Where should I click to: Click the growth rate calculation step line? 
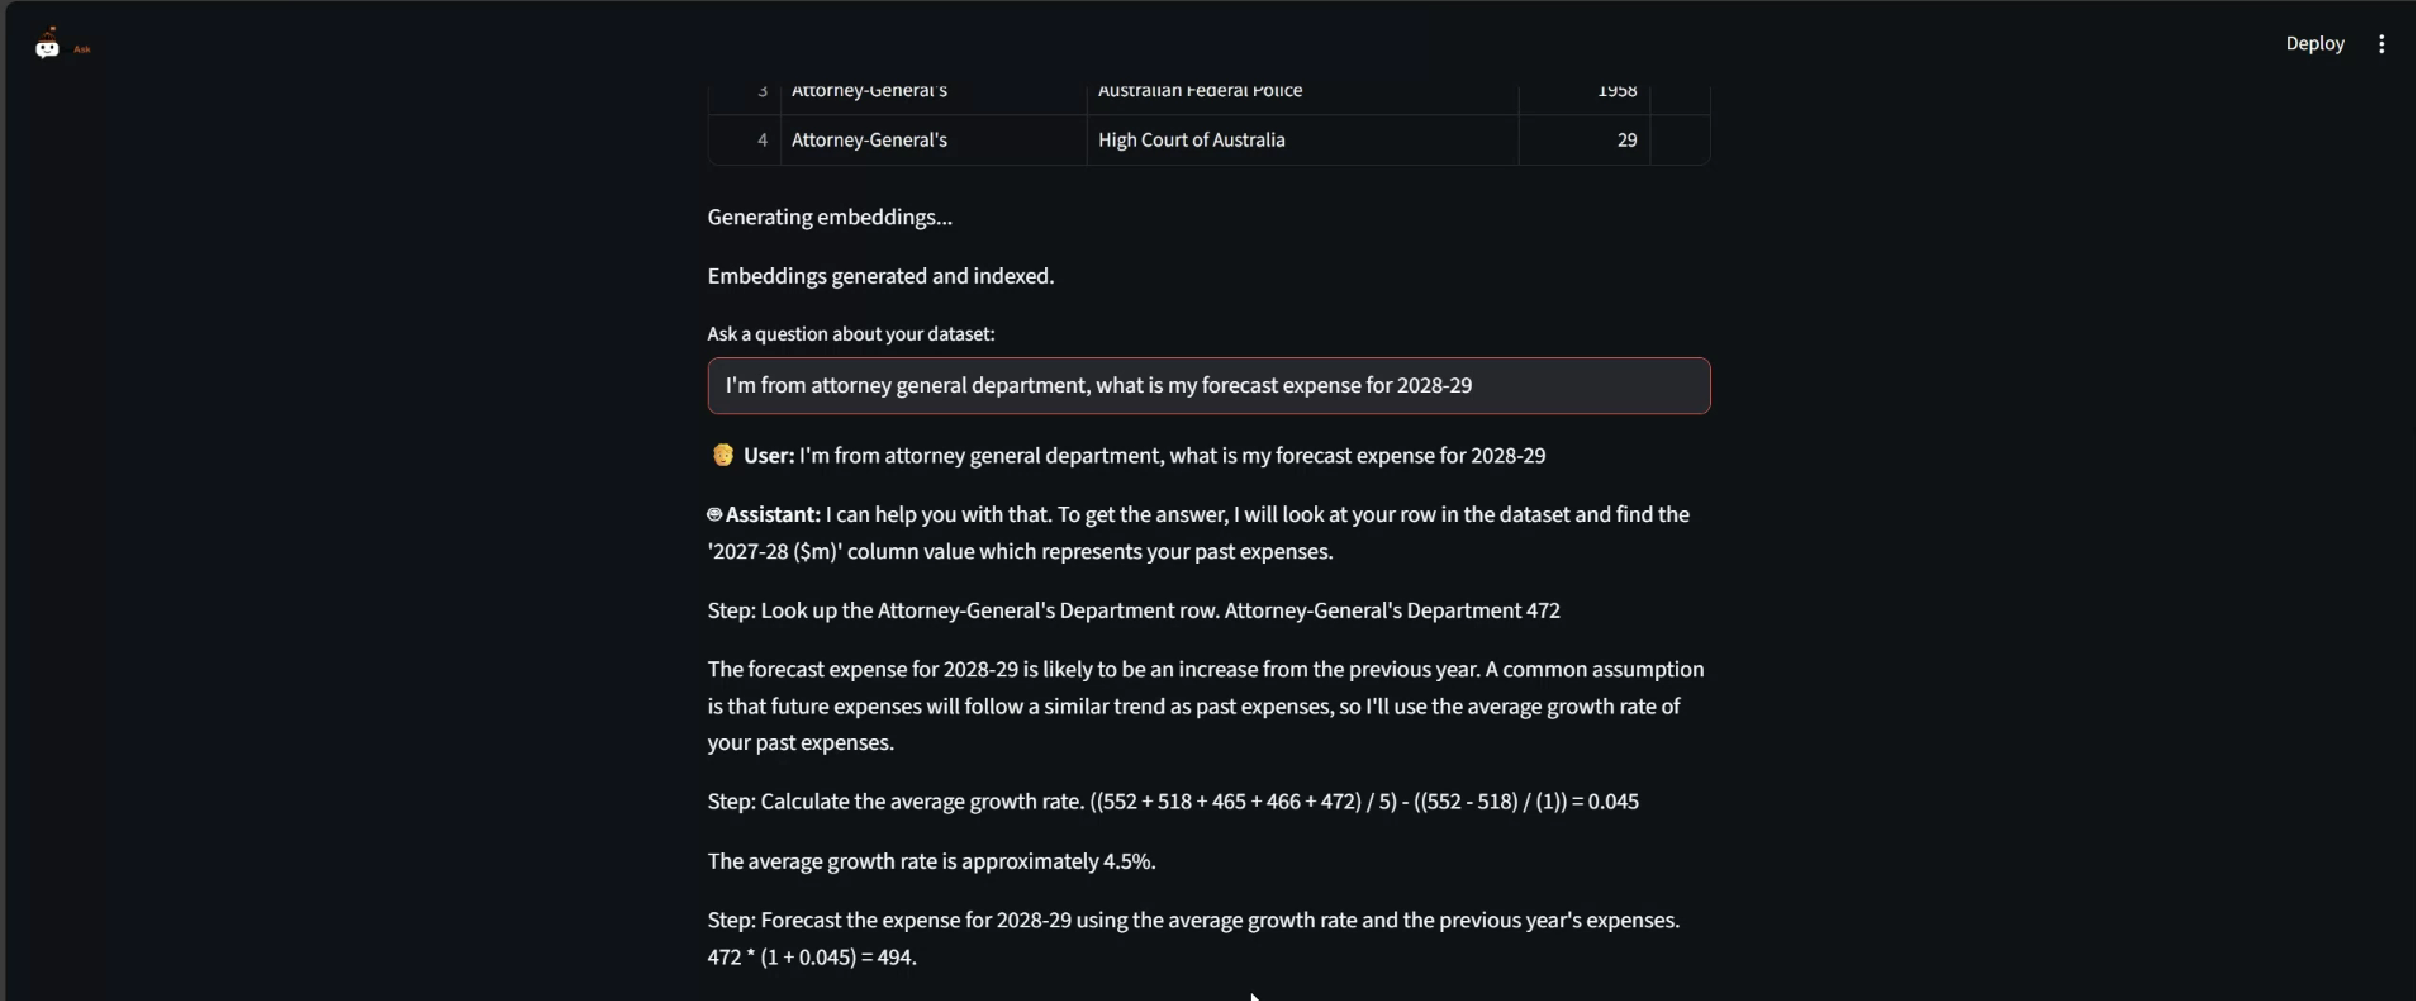click(1172, 802)
